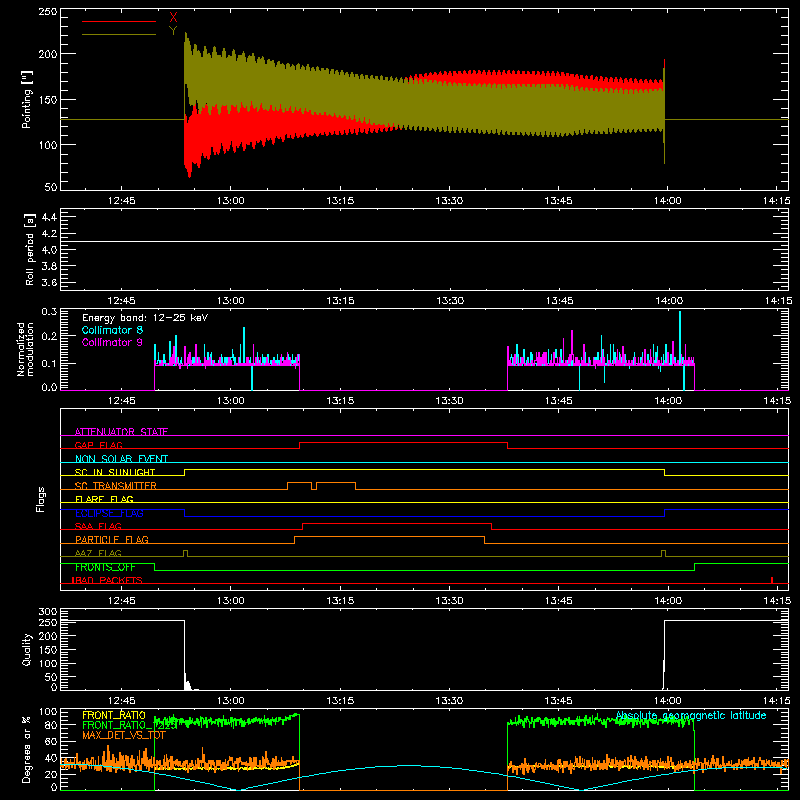Click the olive Y legend line

tap(119, 35)
